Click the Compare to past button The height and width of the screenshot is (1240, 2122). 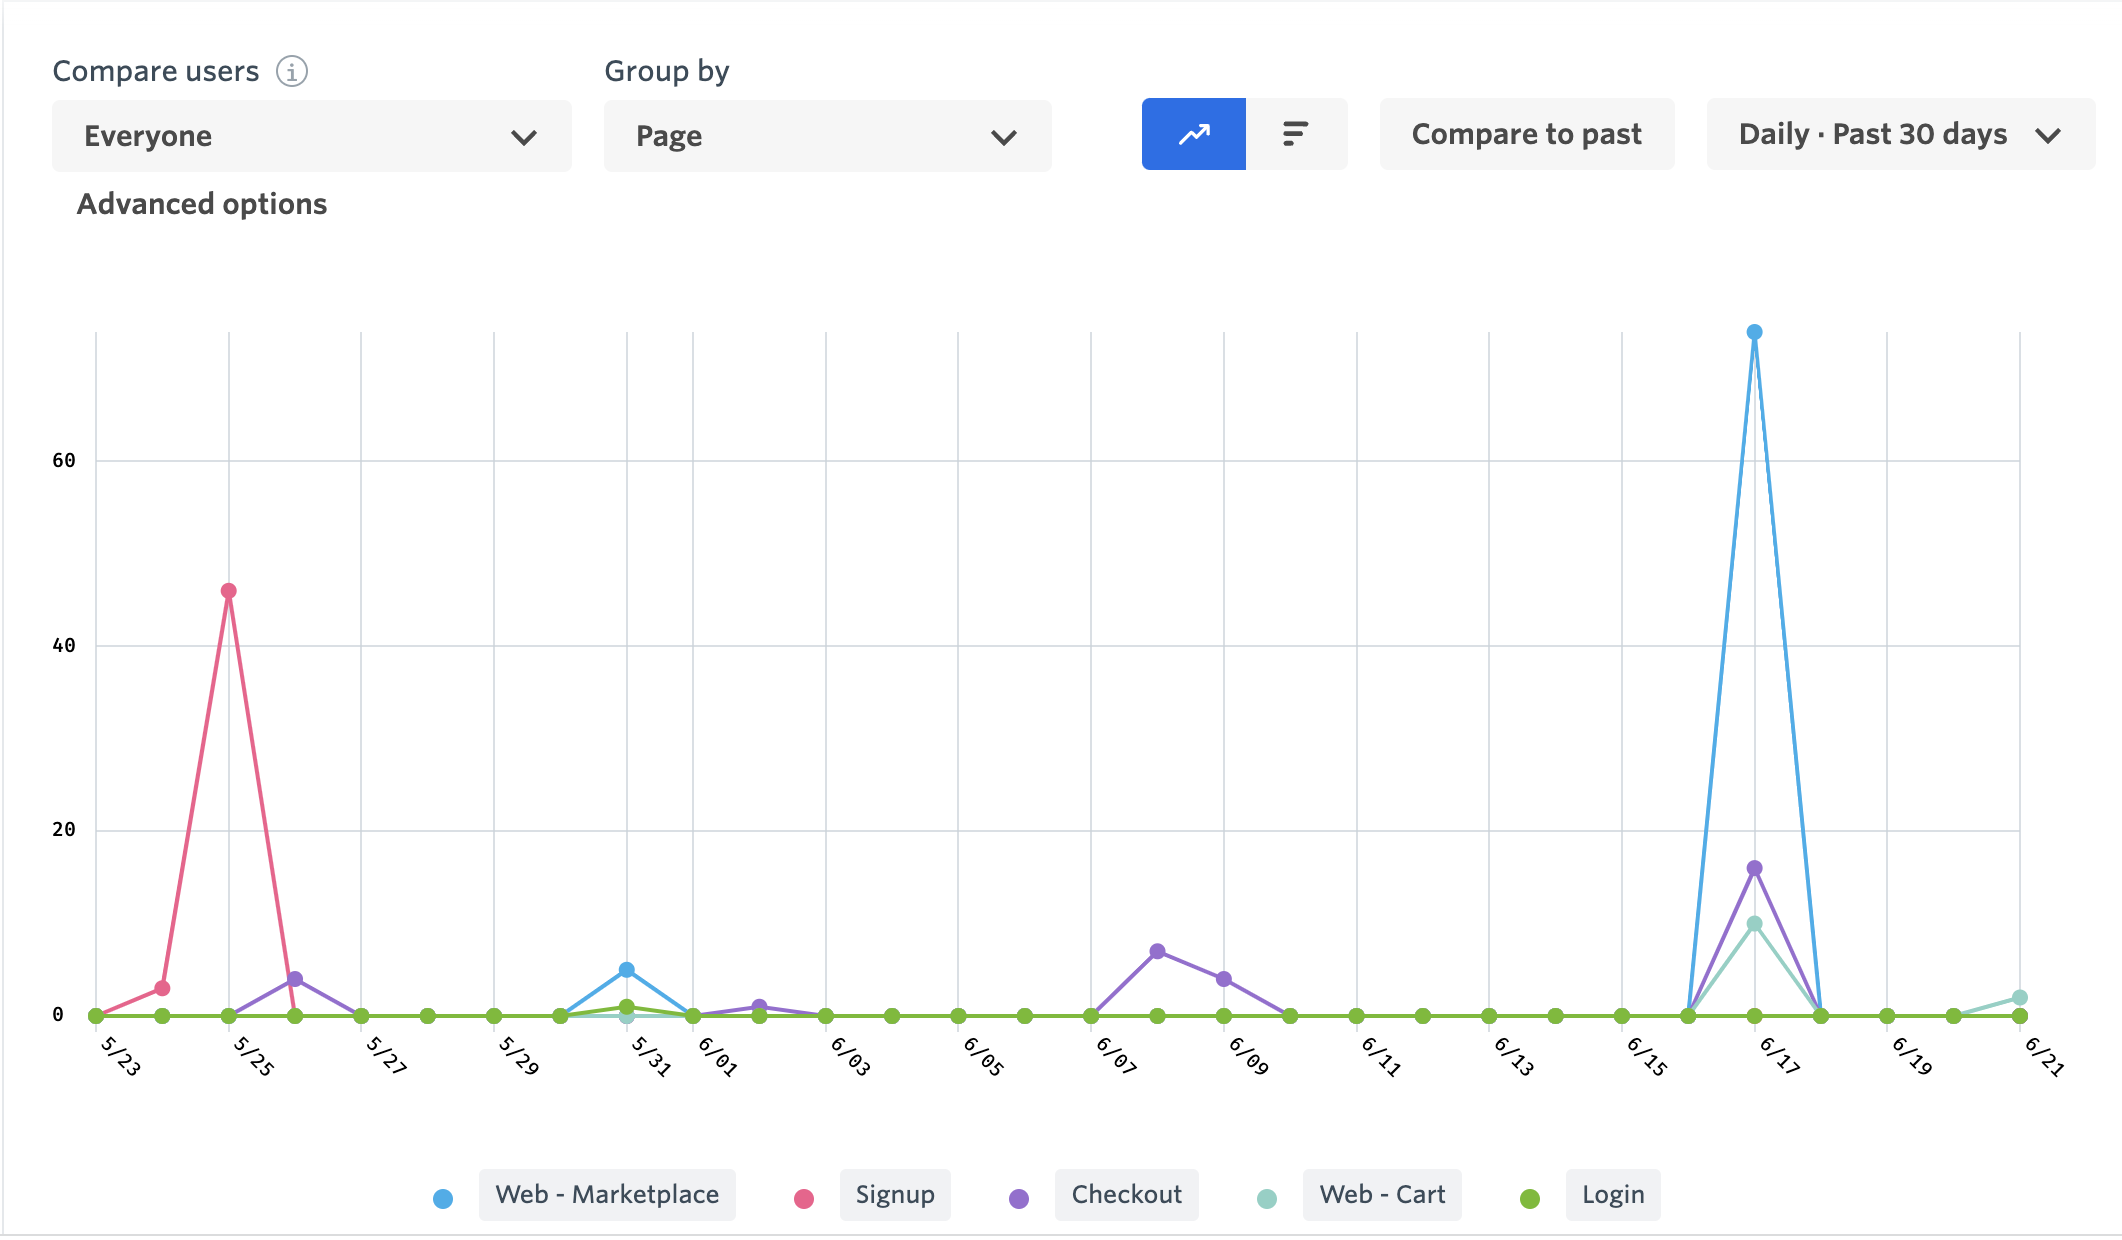pyautogui.click(x=1527, y=134)
